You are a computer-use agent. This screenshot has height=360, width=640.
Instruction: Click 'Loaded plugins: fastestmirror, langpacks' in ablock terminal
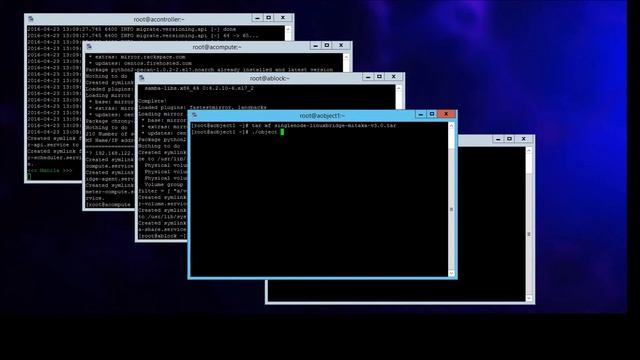(202, 107)
